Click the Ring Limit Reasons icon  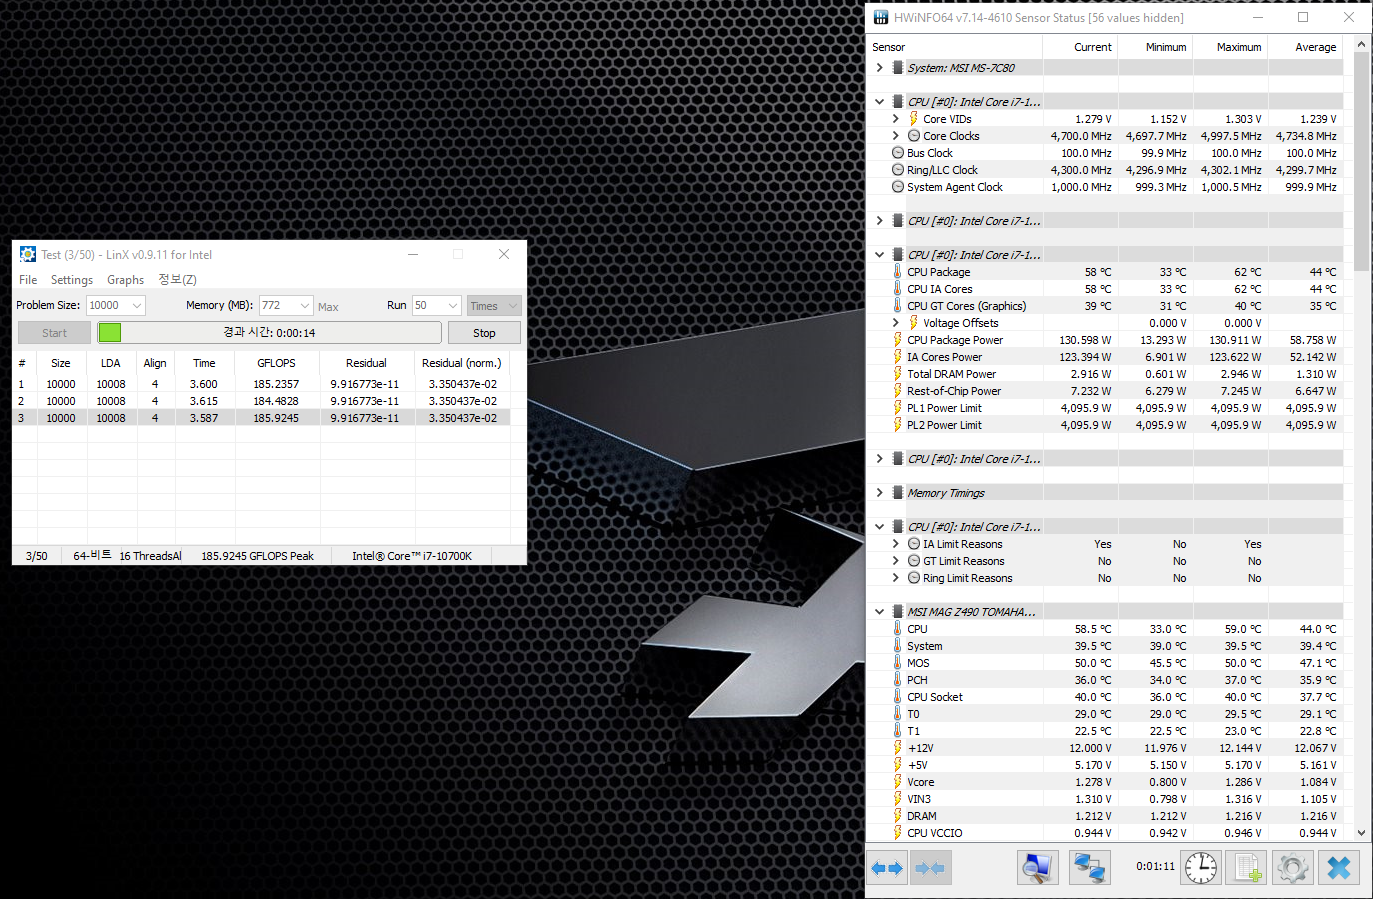(x=914, y=578)
